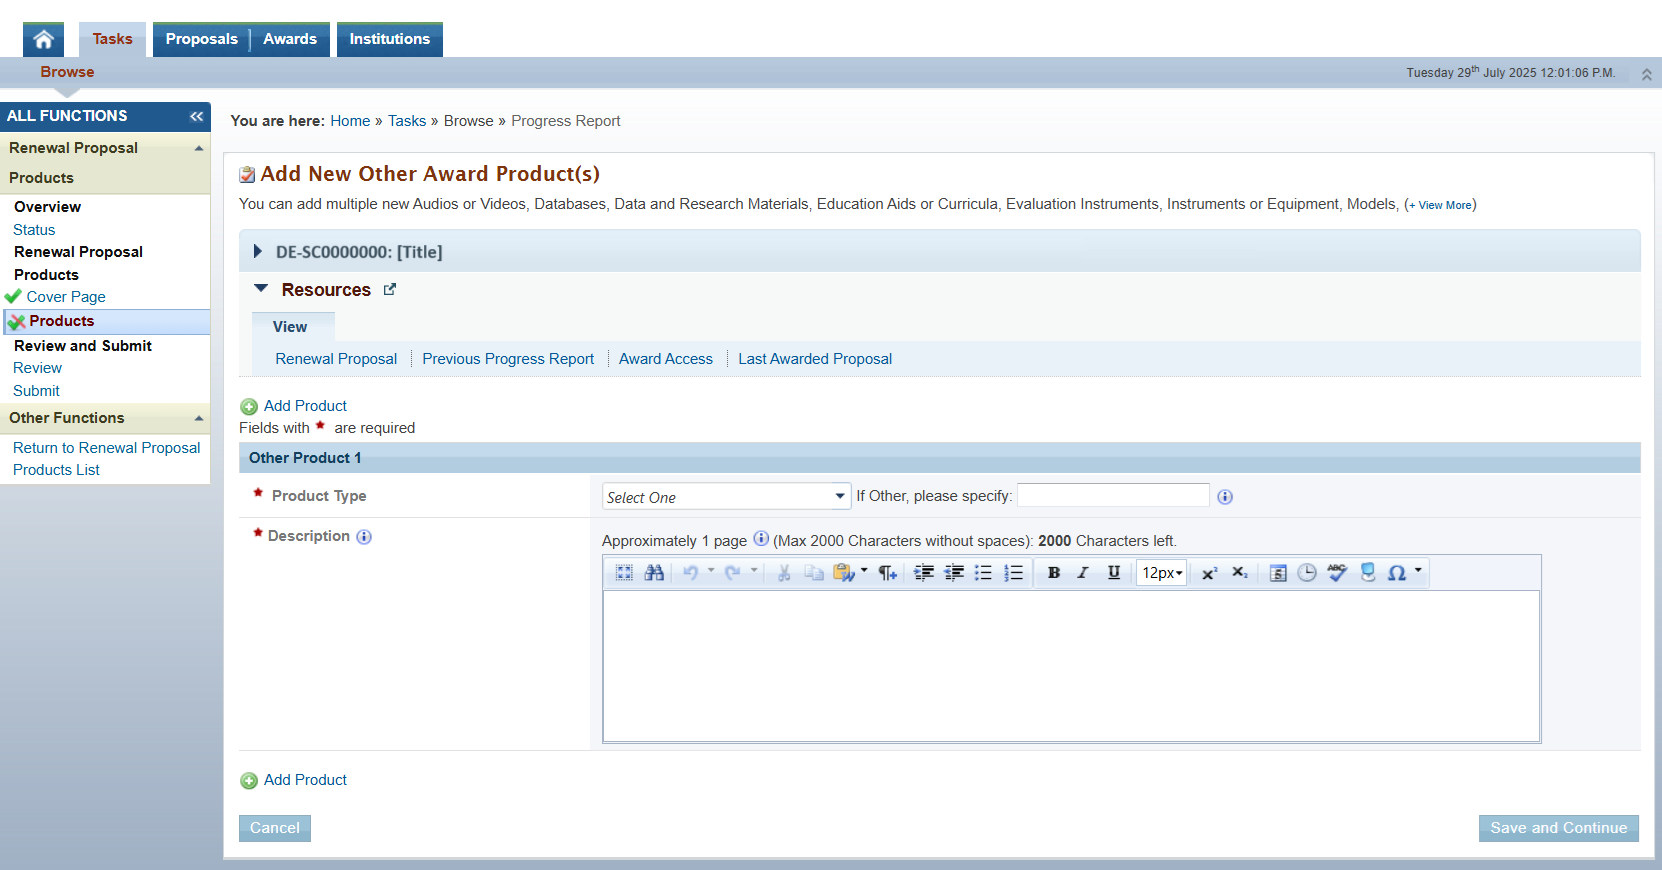
Task: Click the Find and Replace binoculars icon
Action: point(654,573)
